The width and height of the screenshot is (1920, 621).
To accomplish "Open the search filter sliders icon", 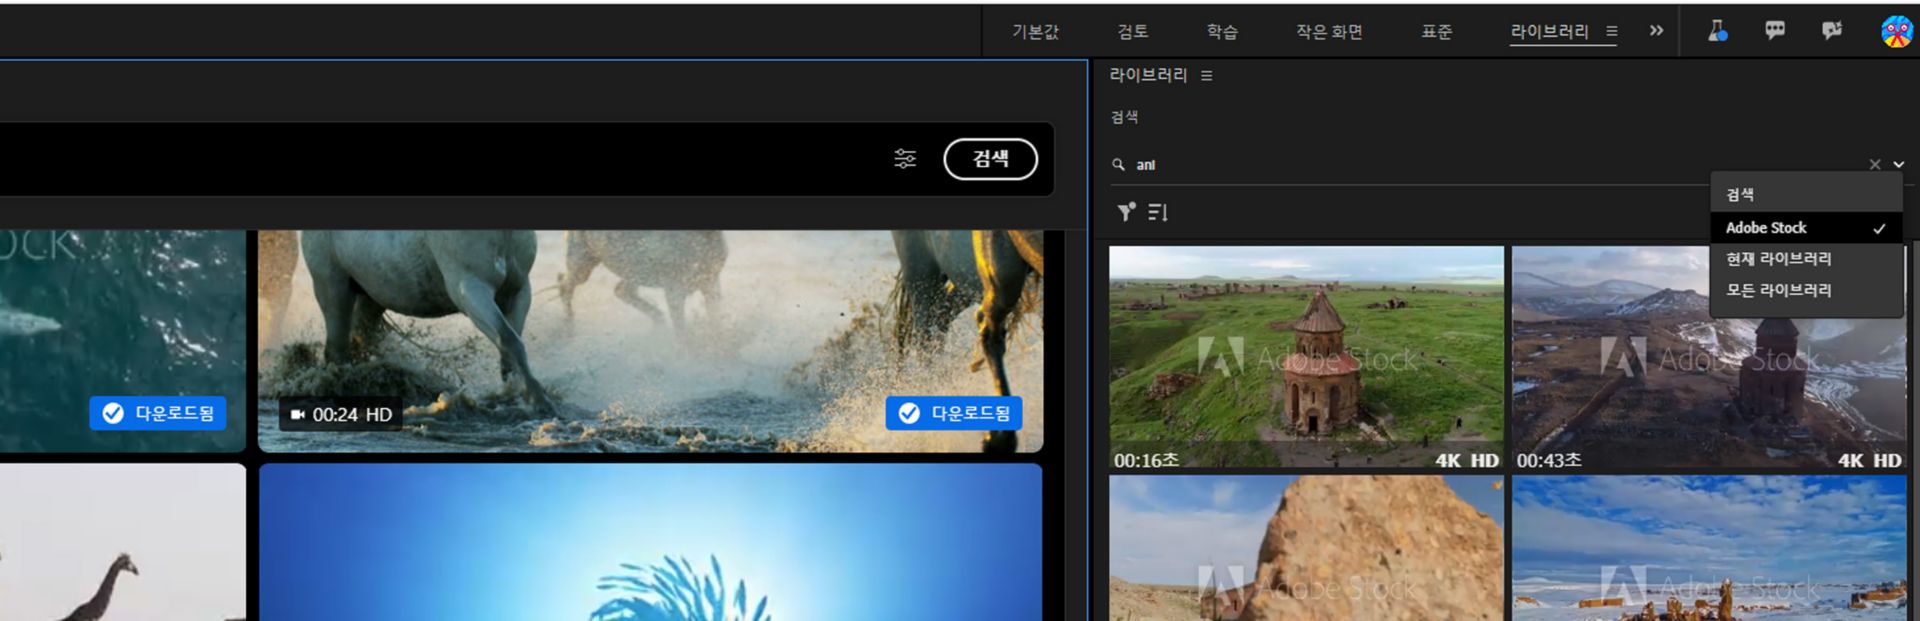I will [905, 159].
